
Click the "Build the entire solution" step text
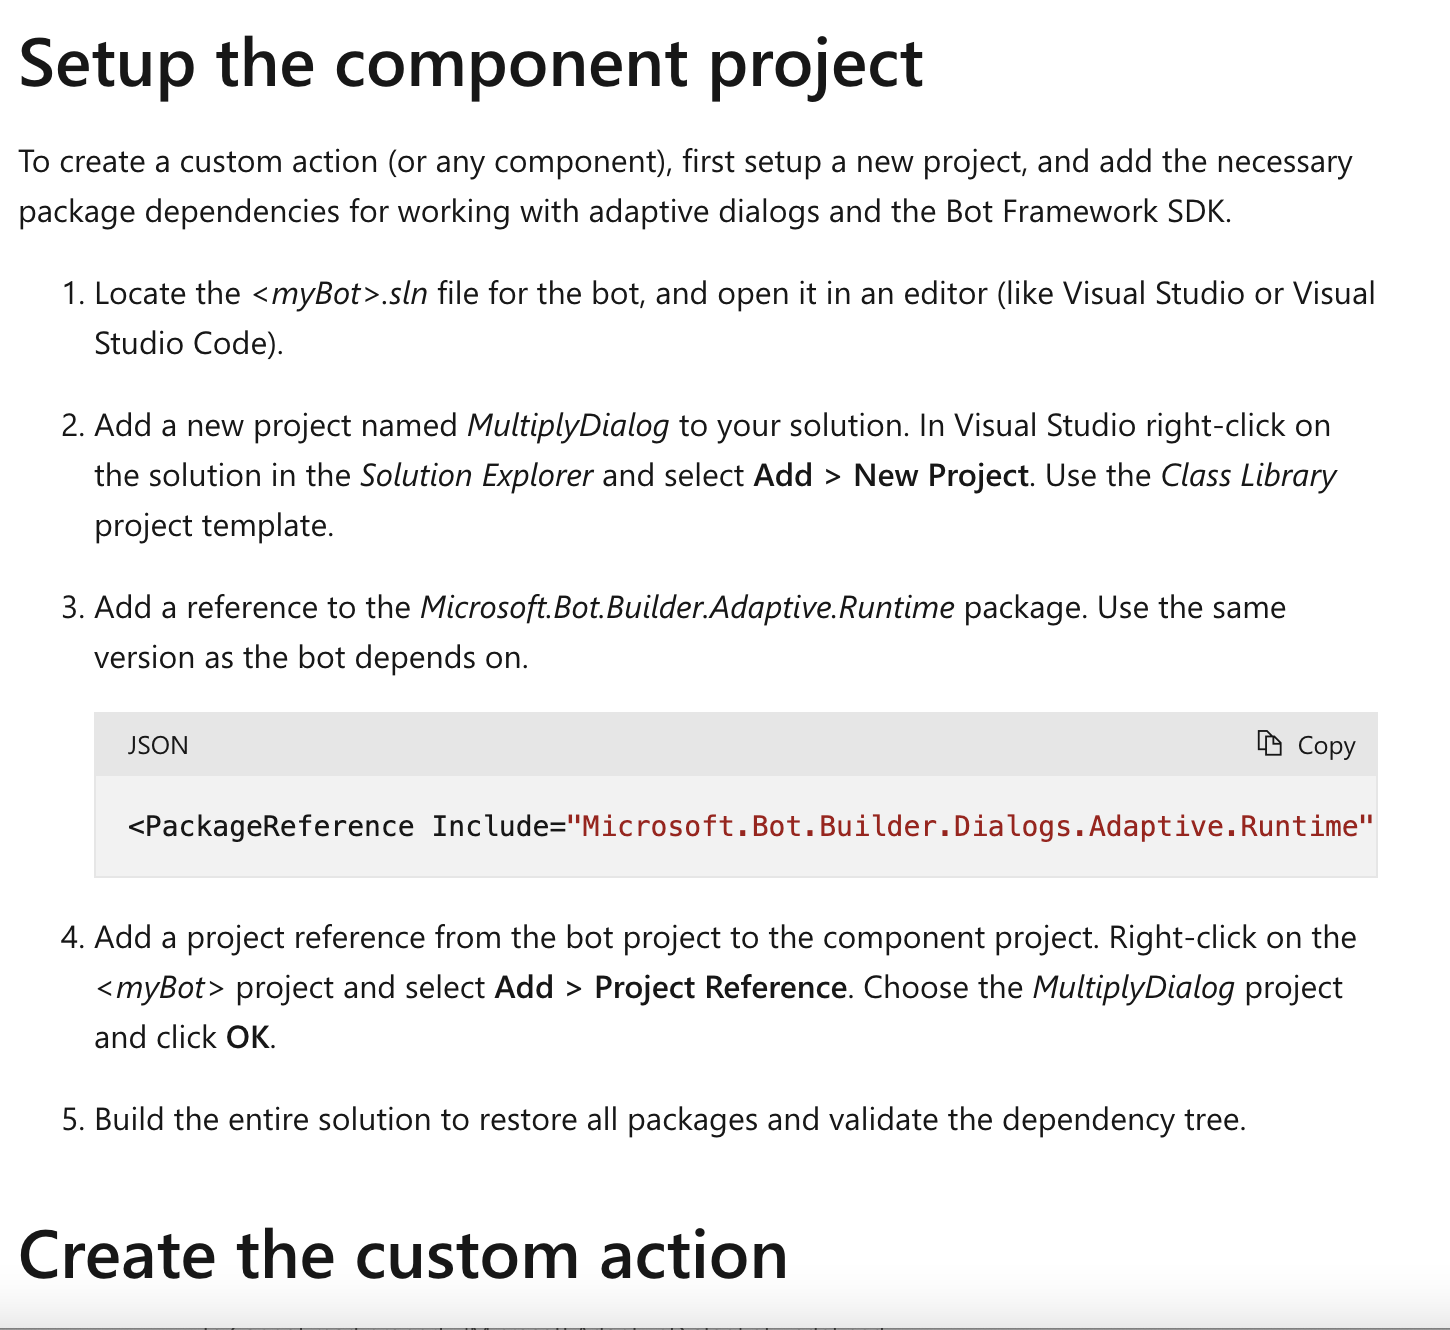(670, 1120)
